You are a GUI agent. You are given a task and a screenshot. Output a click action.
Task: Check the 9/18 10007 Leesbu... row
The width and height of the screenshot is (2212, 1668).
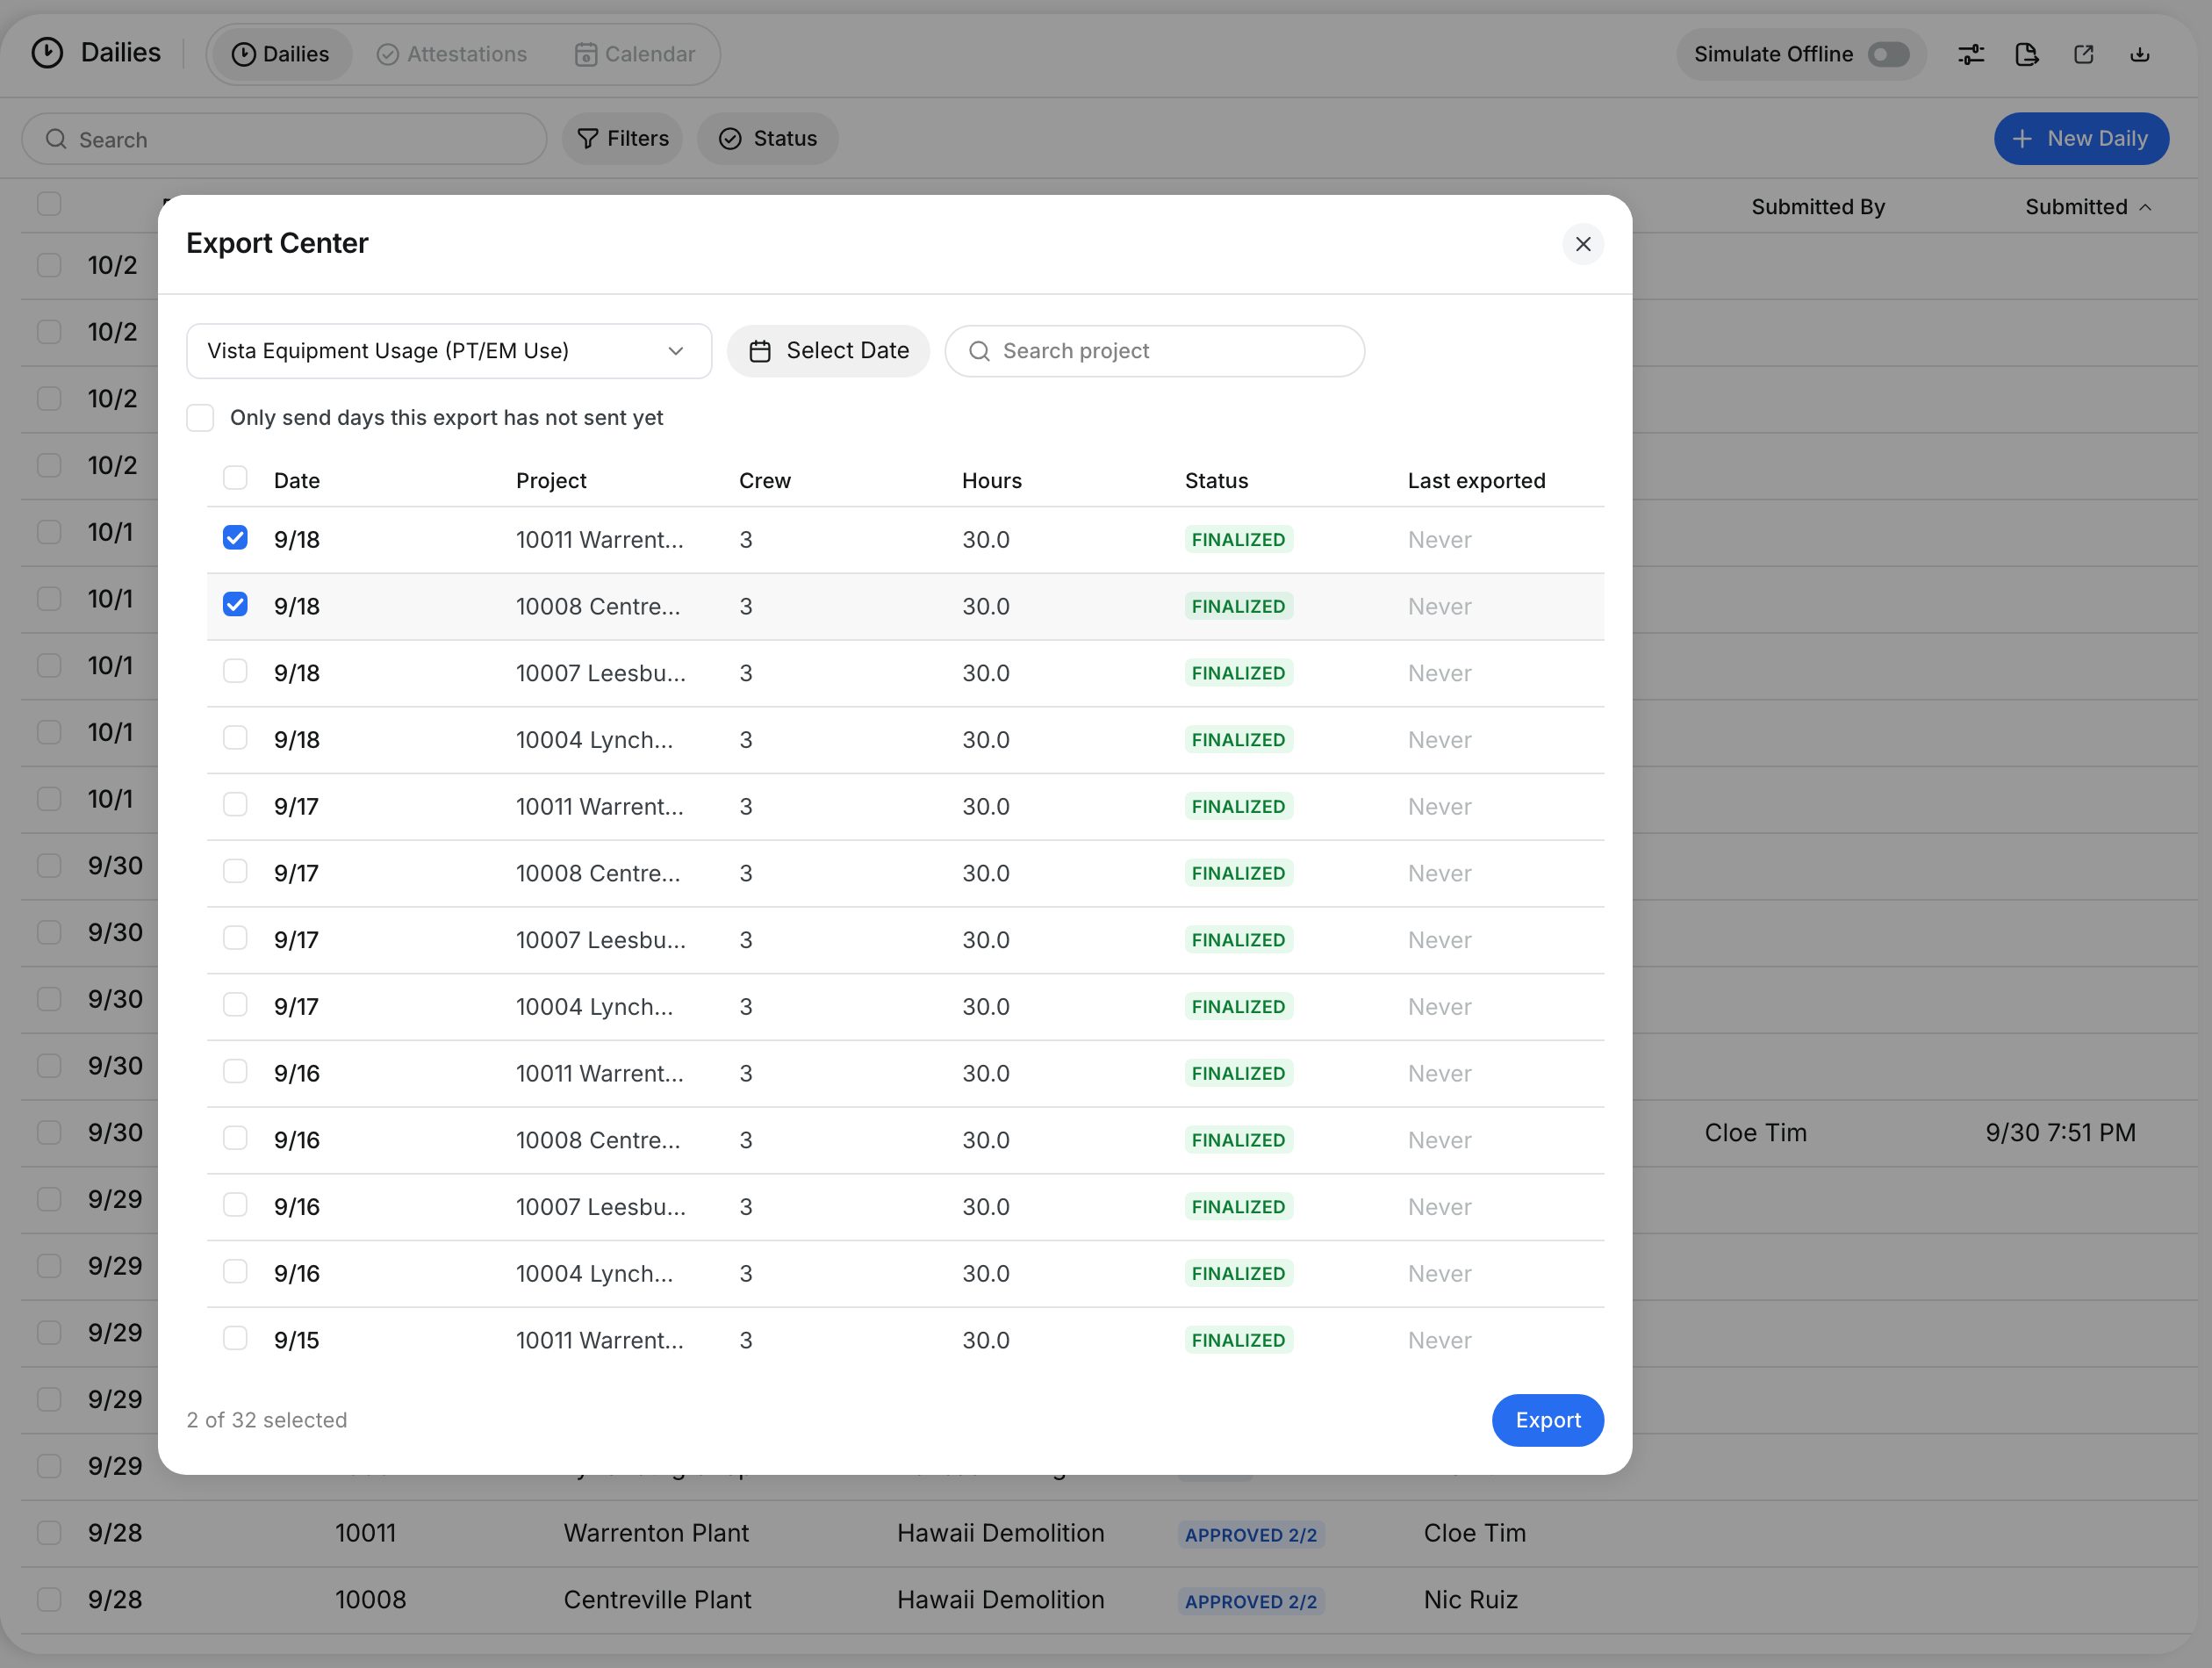[x=235, y=671]
